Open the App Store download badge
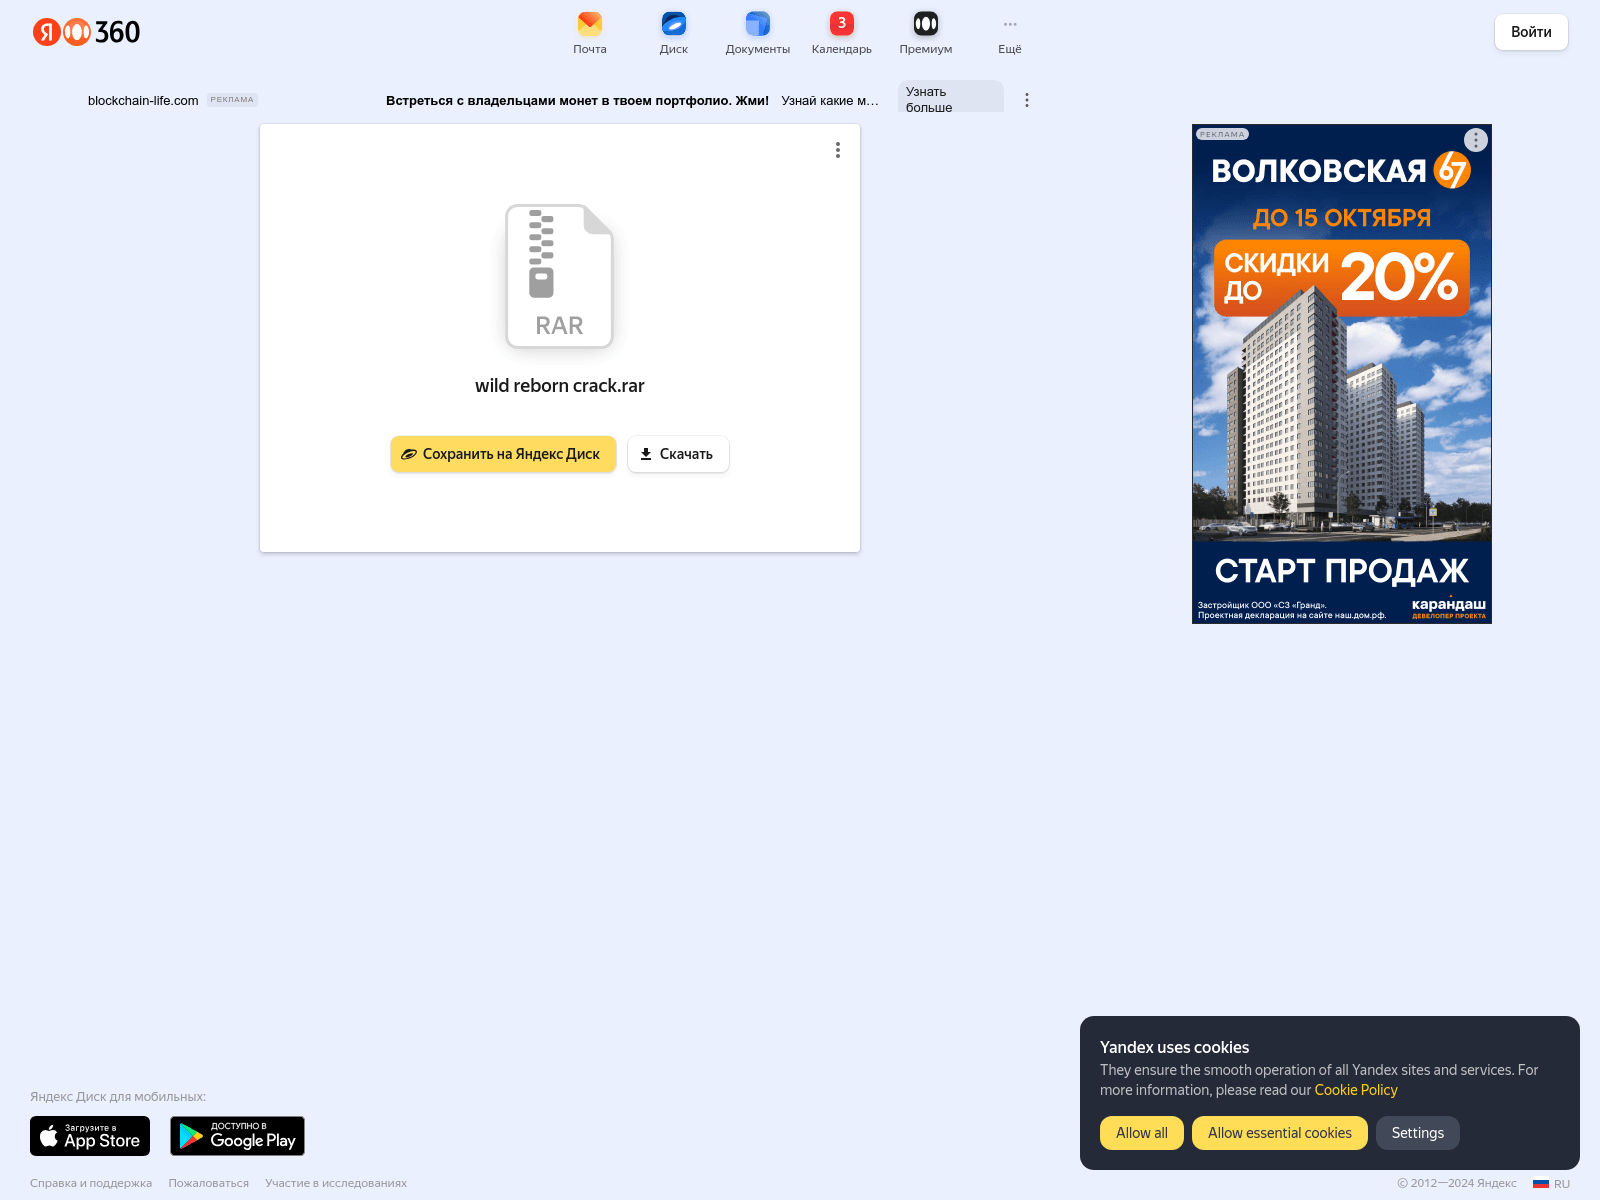 click(x=90, y=1136)
